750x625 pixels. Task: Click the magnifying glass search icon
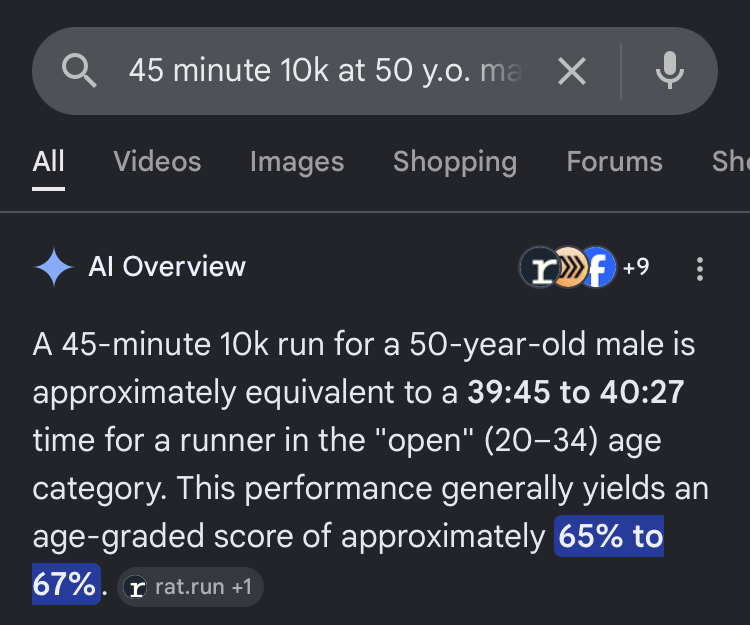pyautogui.click(x=79, y=71)
